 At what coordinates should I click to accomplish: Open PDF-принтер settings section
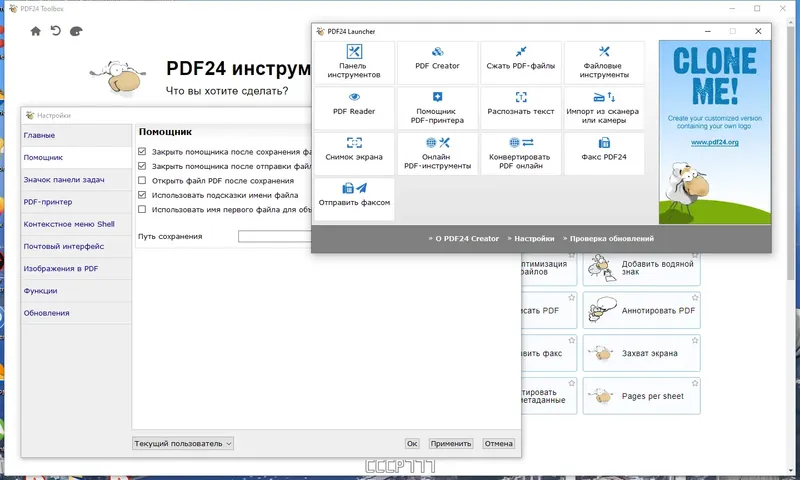click(77, 202)
